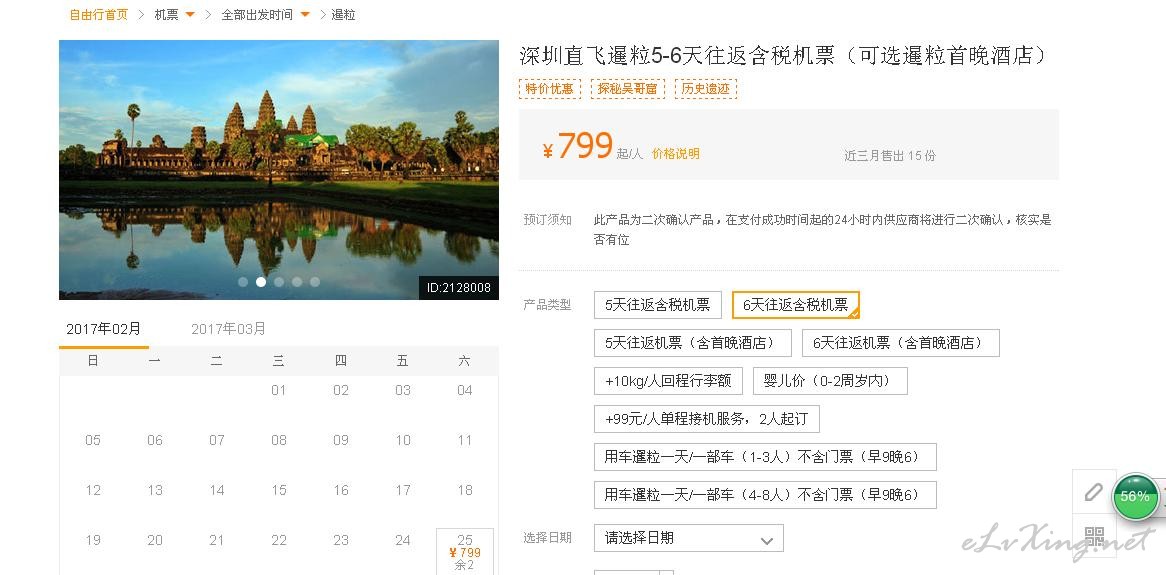Image resolution: width=1166 pixels, height=575 pixels.
Task: Click February 22 in the calendar
Action: (279, 540)
